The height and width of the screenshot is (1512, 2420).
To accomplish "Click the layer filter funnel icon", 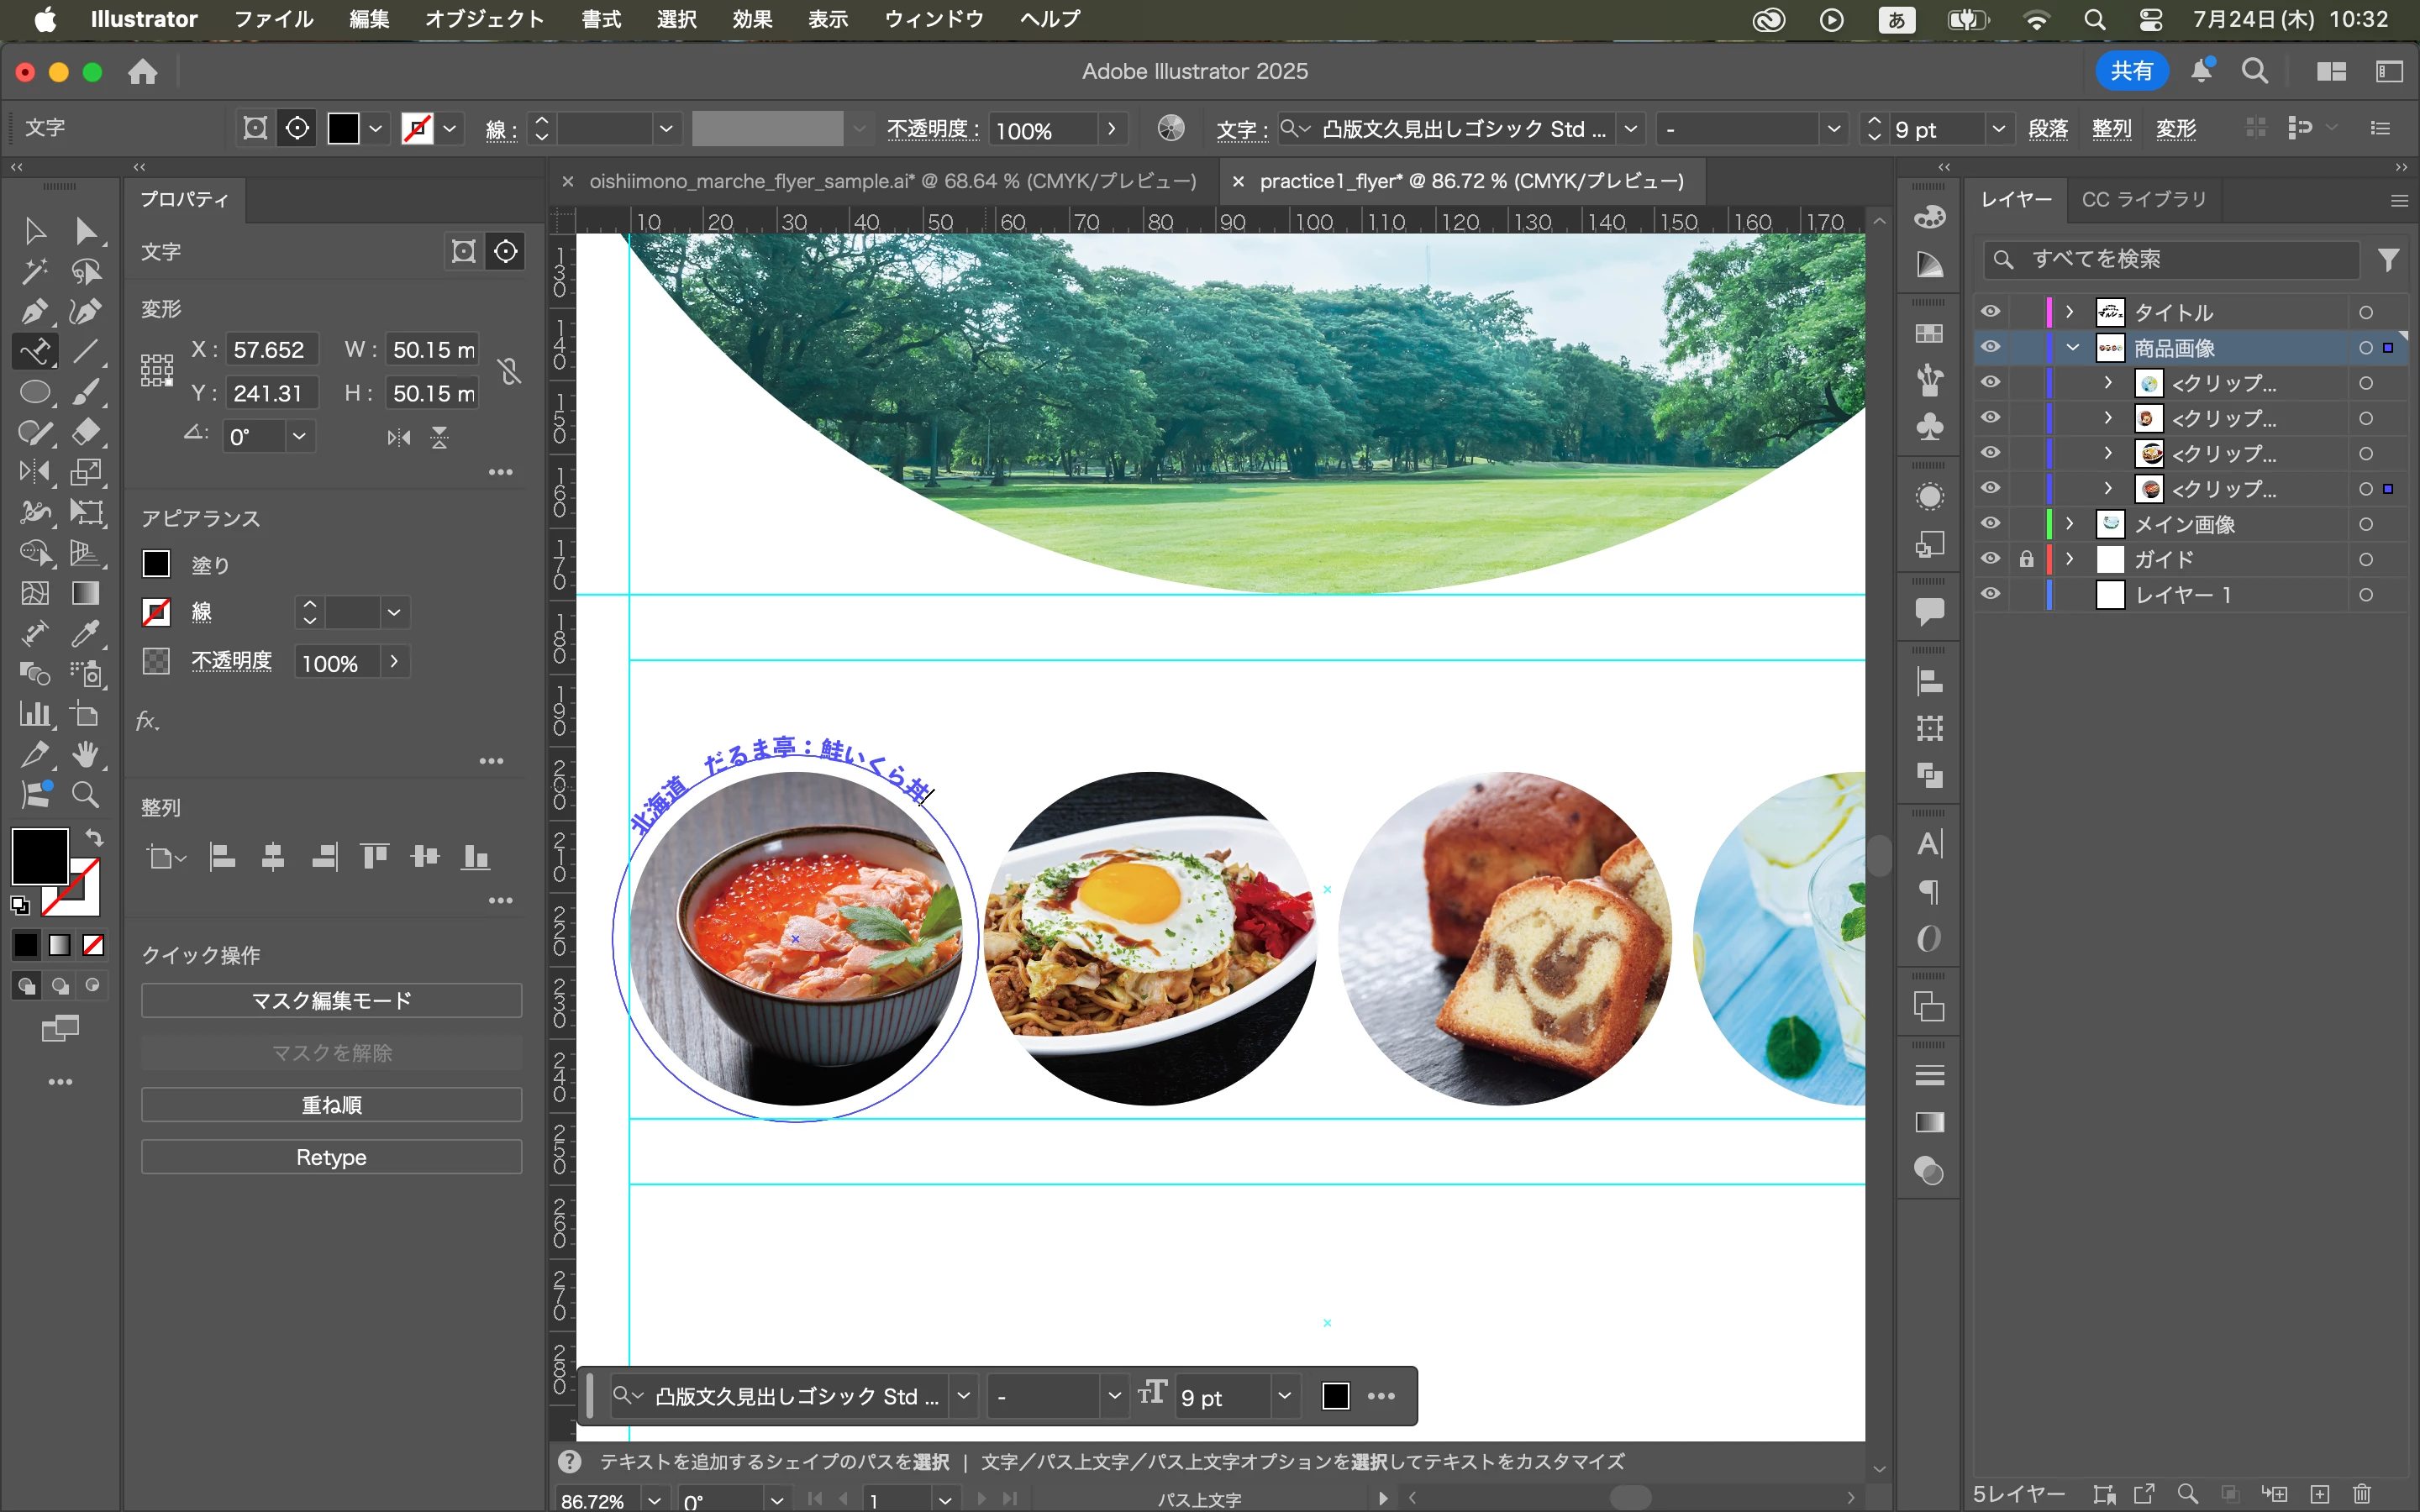I will [x=2388, y=260].
